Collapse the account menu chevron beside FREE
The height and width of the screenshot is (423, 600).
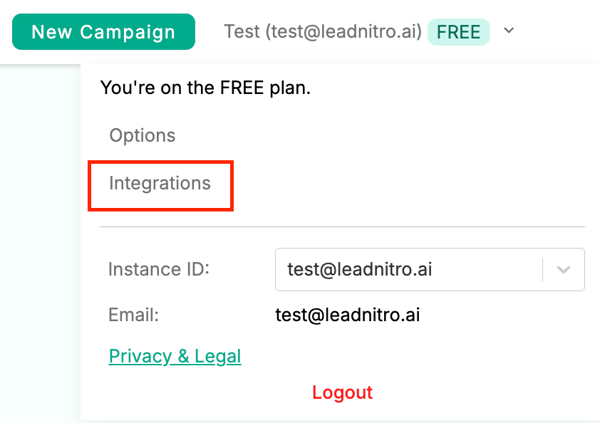click(x=509, y=31)
